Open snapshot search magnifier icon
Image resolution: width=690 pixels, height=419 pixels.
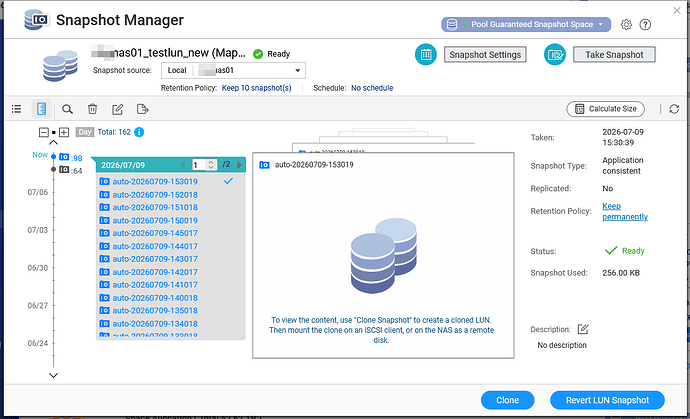point(67,109)
